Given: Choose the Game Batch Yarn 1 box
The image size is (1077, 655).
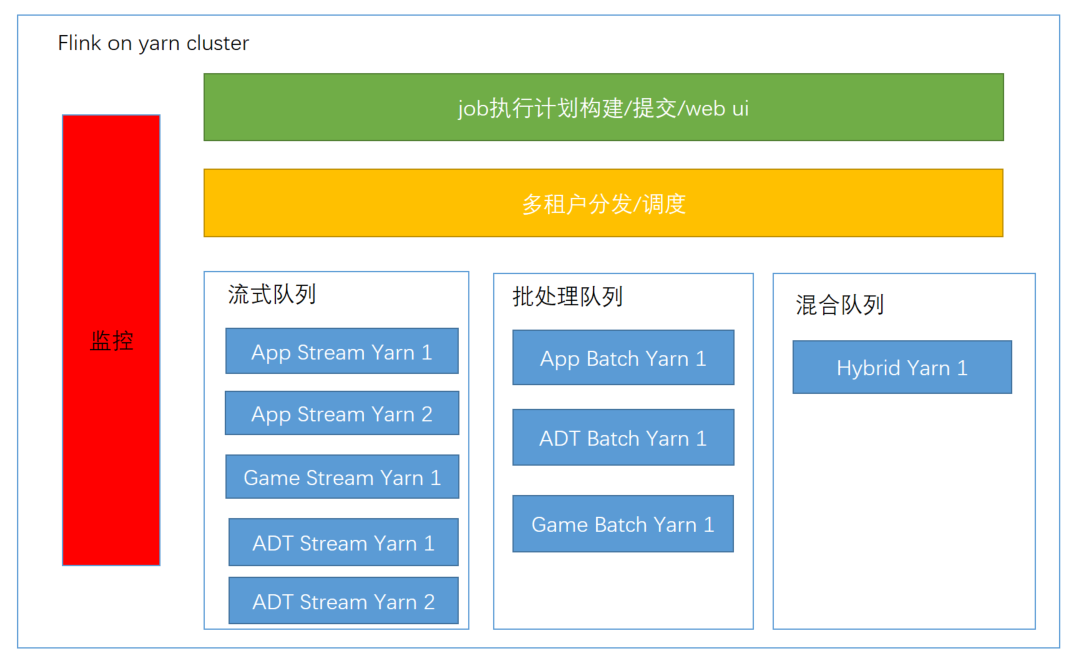Looking at the screenshot, I should coord(623,524).
